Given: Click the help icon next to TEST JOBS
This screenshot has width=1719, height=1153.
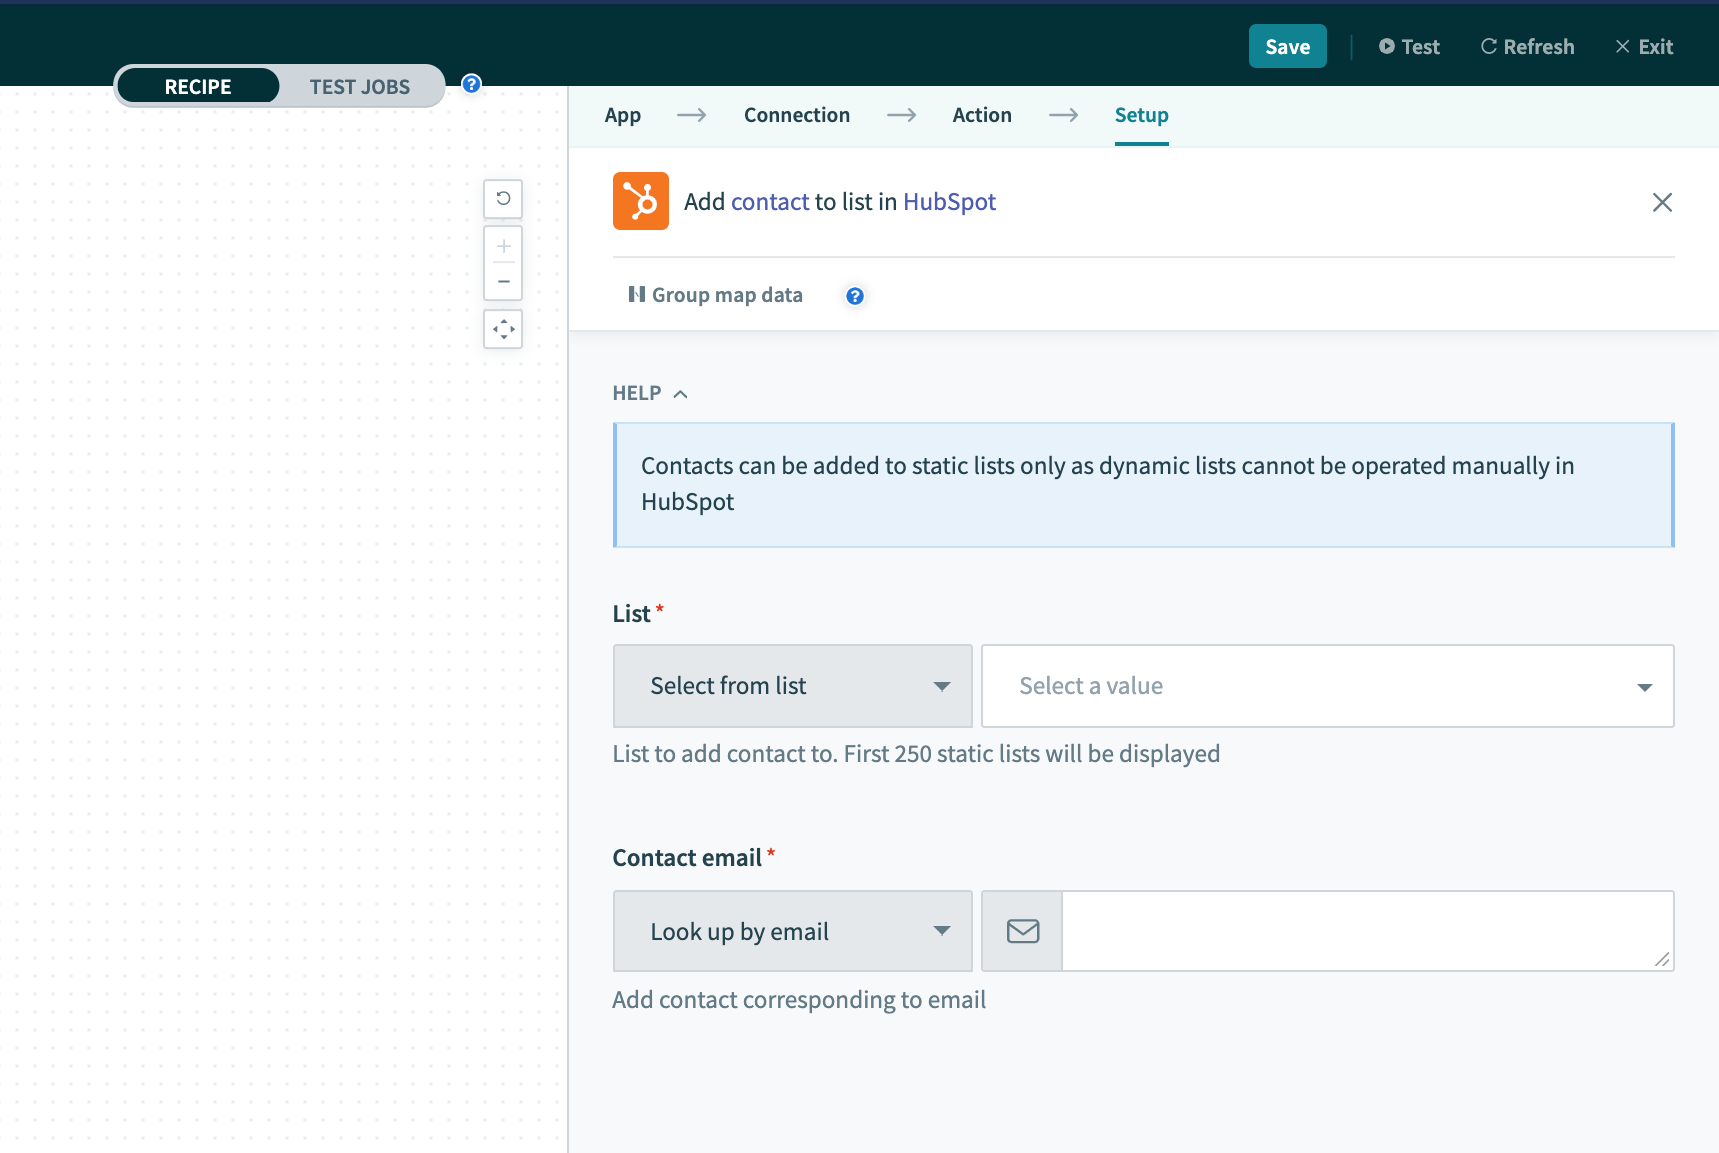Looking at the screenshot, I should coord(470,84).
